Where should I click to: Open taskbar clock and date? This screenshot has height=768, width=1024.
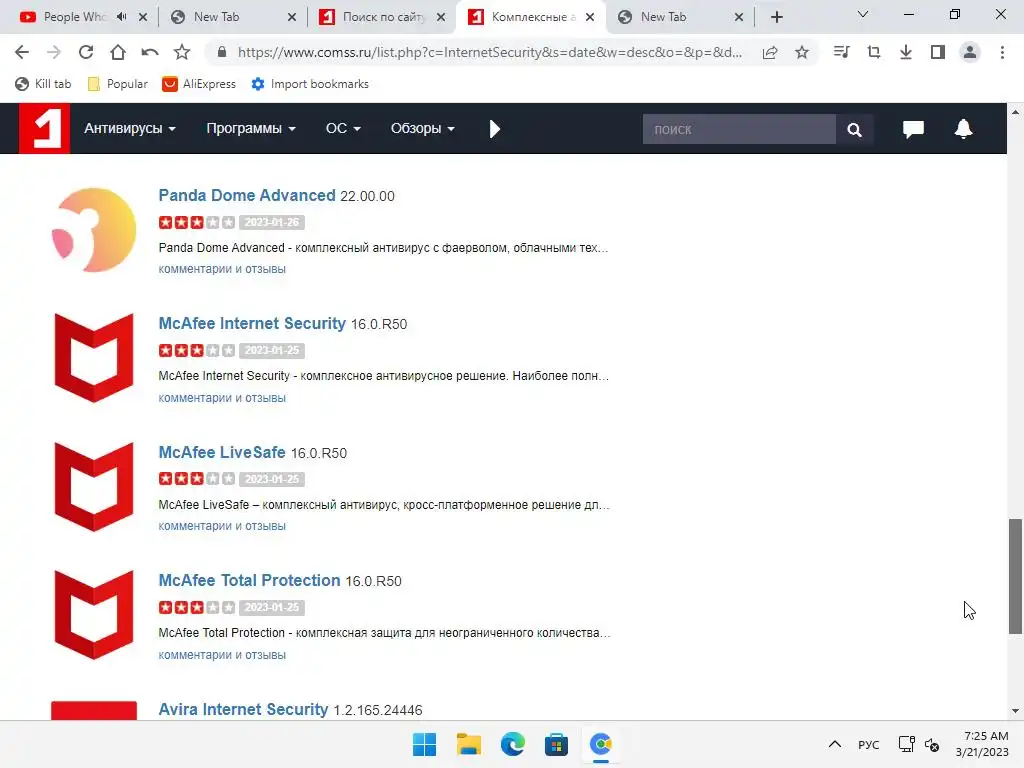pyautogui.click(x=982, y=744)
